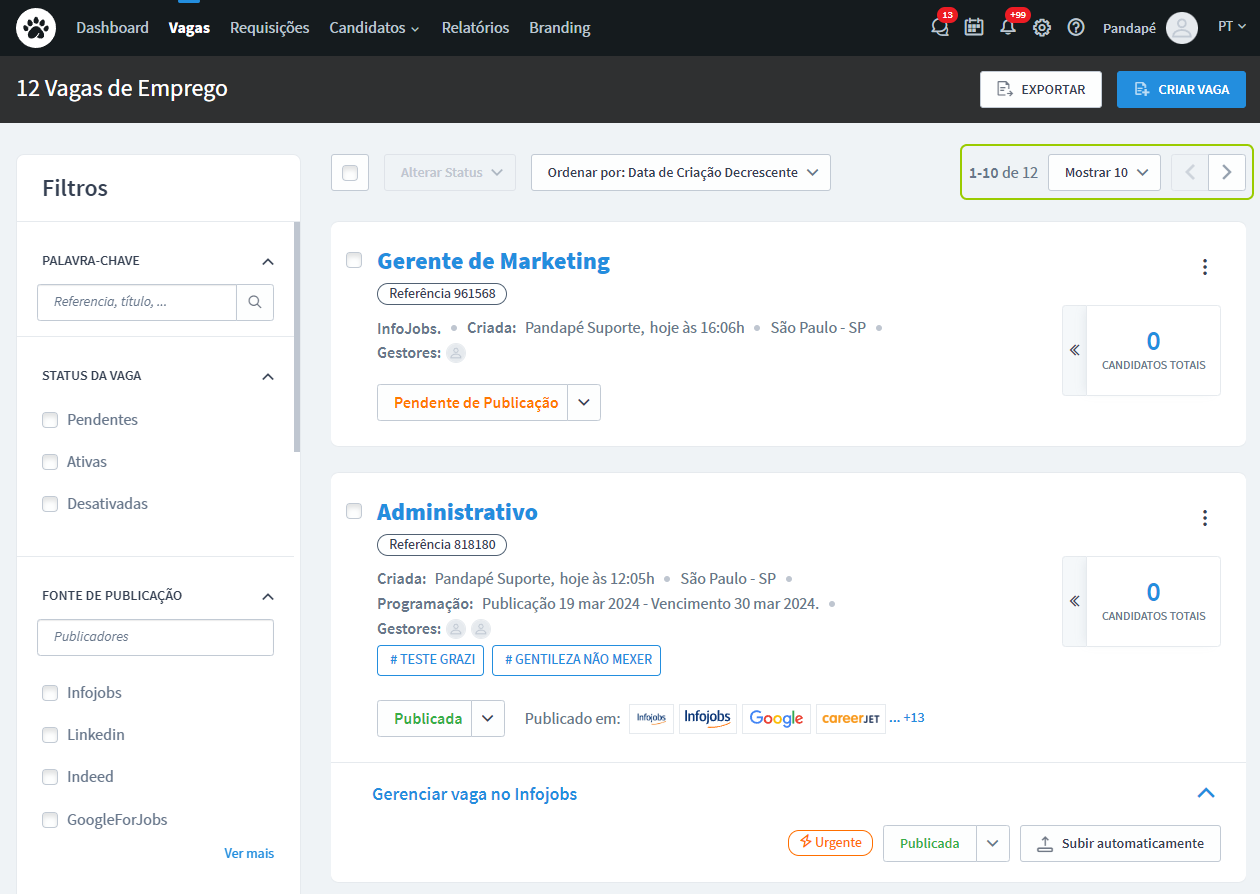This screenshot has width=1260, height=894.
Task: Go to the Relatórios menu
Action: [x=475, y=28]
